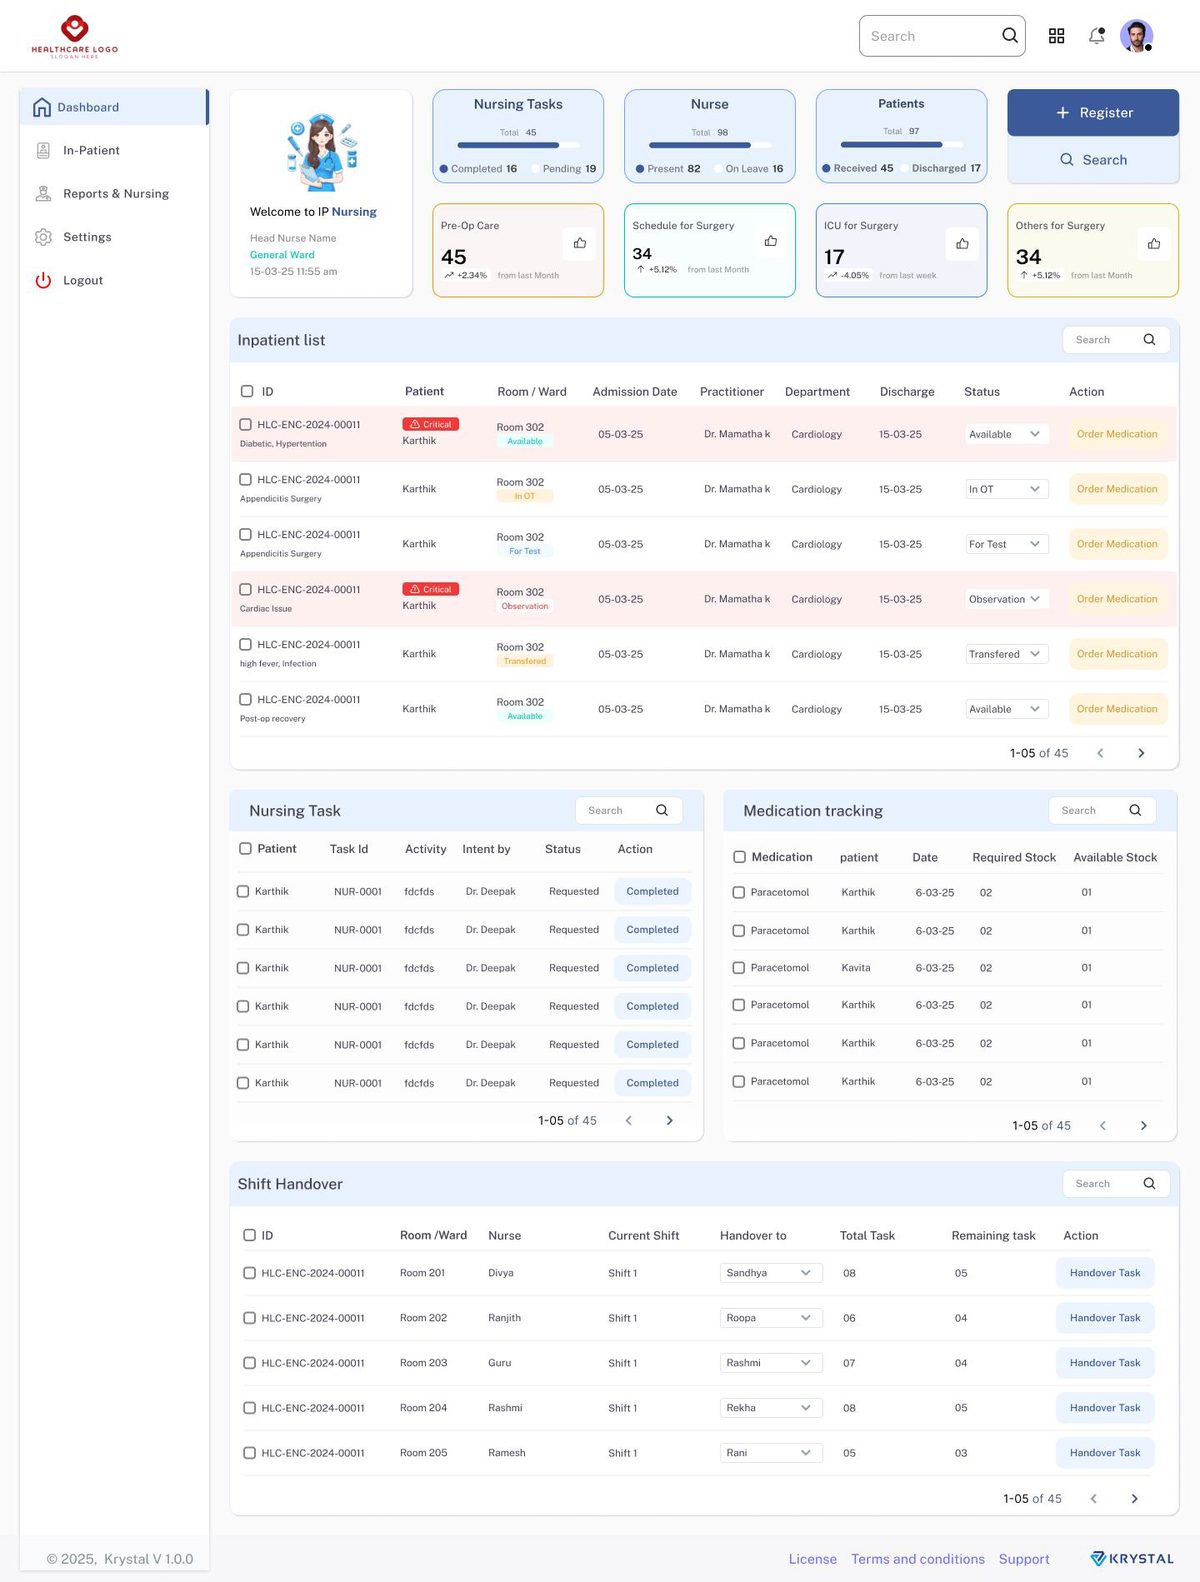Open the Rashmi handover-to dropdown
1200x1582 pixels.
771,1363
